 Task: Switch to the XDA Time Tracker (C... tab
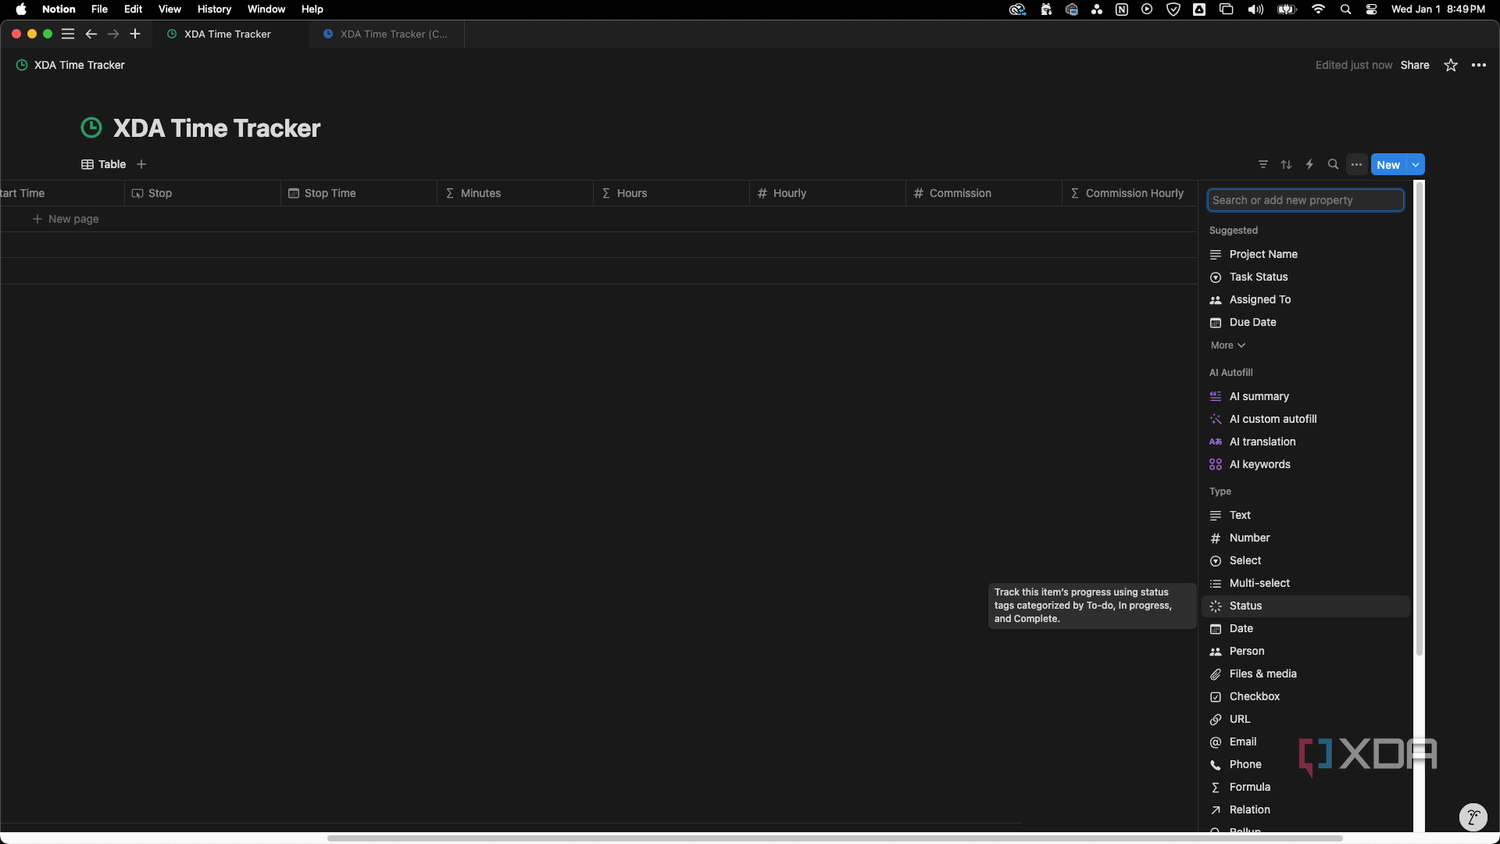[386, 34]
